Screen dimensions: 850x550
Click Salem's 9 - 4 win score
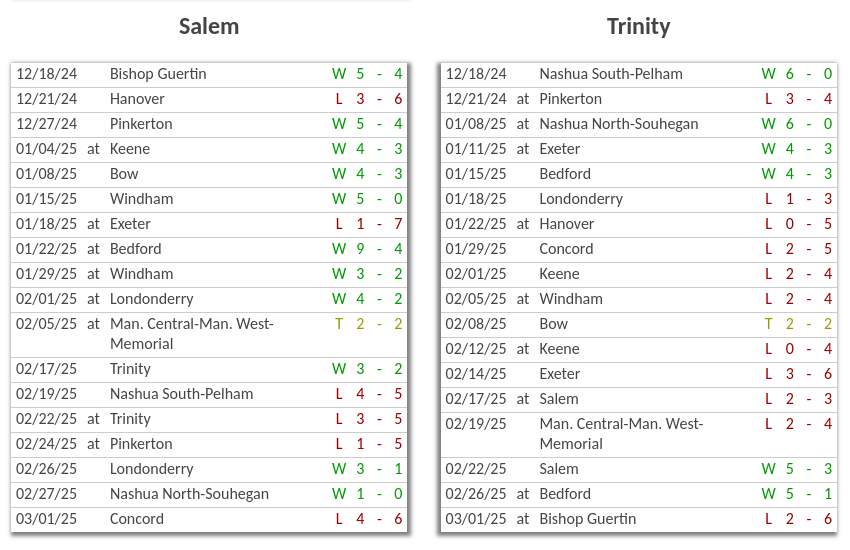368,249
